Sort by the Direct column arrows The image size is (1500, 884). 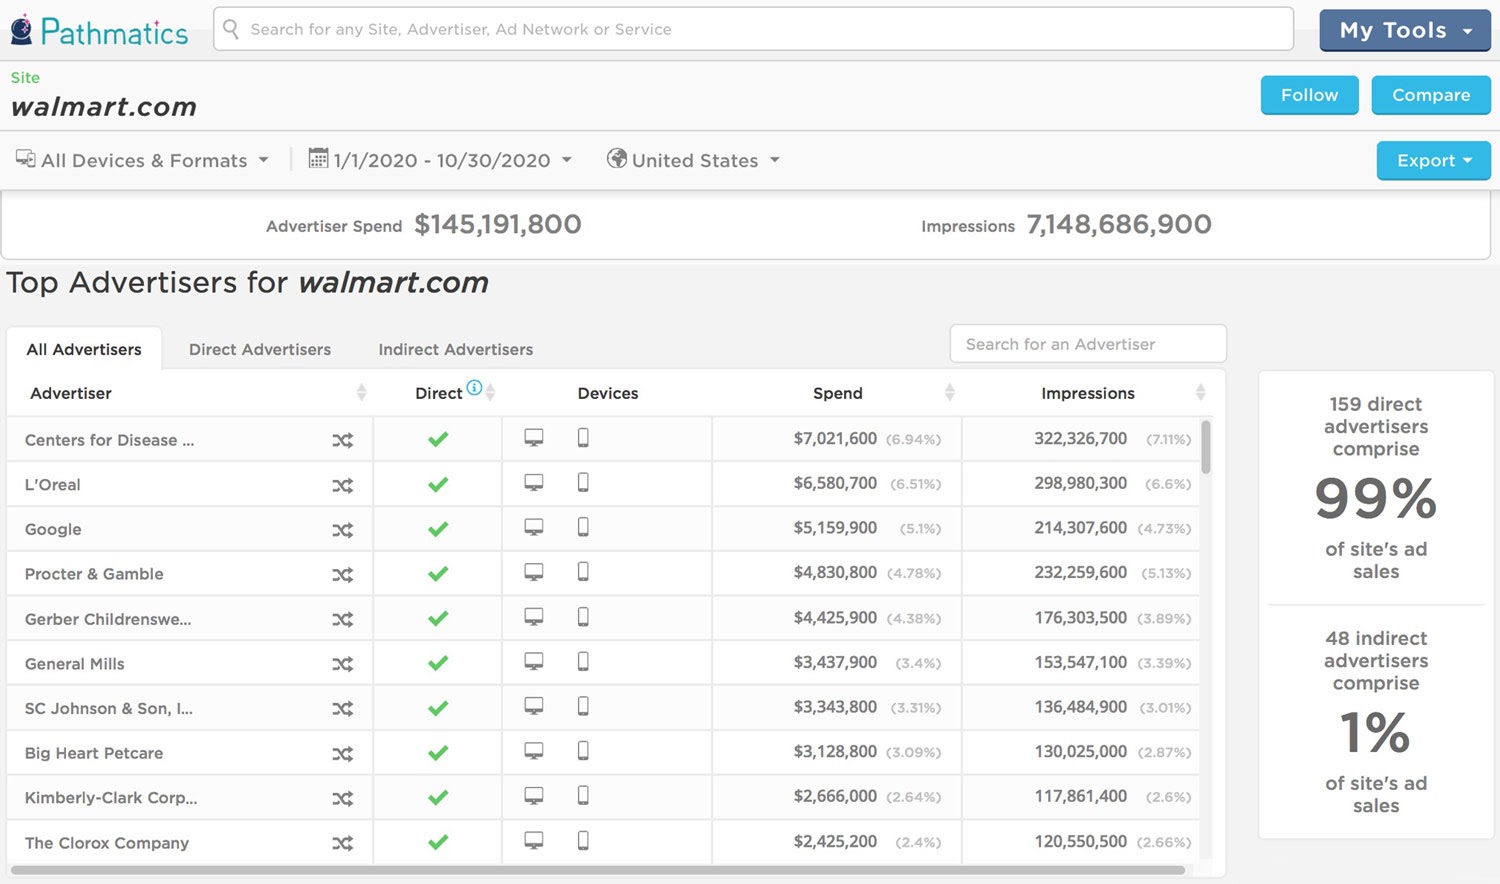coord(490,393)
